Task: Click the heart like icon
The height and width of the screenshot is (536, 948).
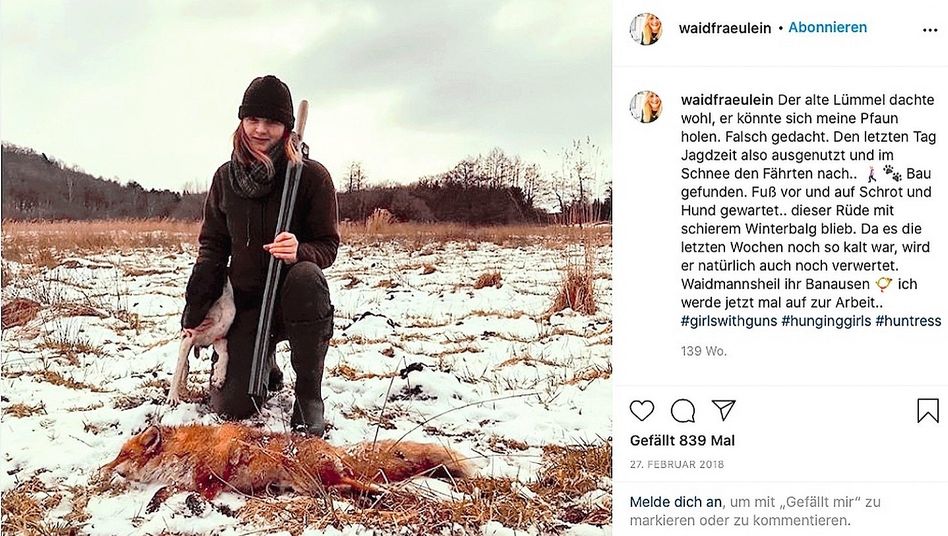Action: [642, 410]
